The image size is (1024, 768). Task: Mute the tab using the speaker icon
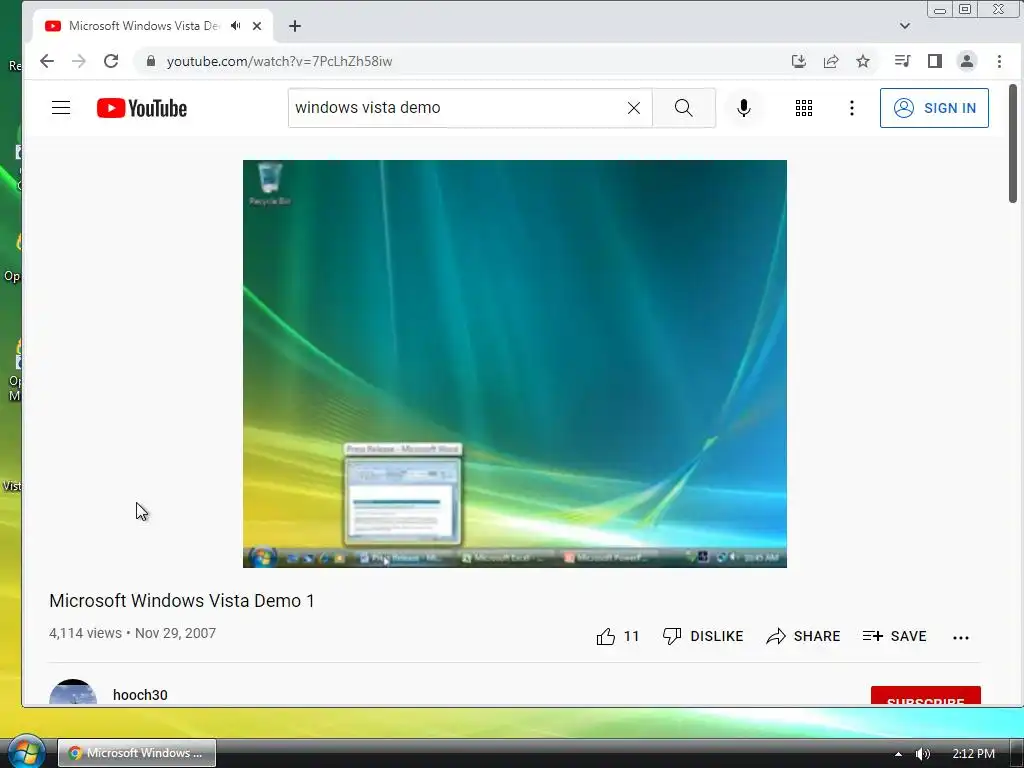click(236, 26)
